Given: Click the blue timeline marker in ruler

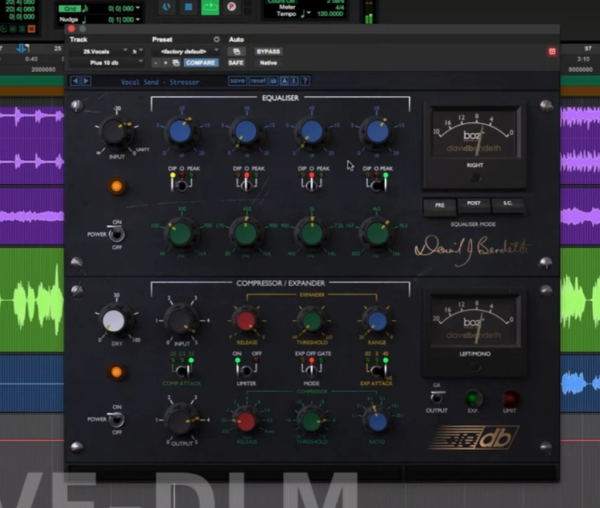Looking at the screenshot, I should point(23,48).
